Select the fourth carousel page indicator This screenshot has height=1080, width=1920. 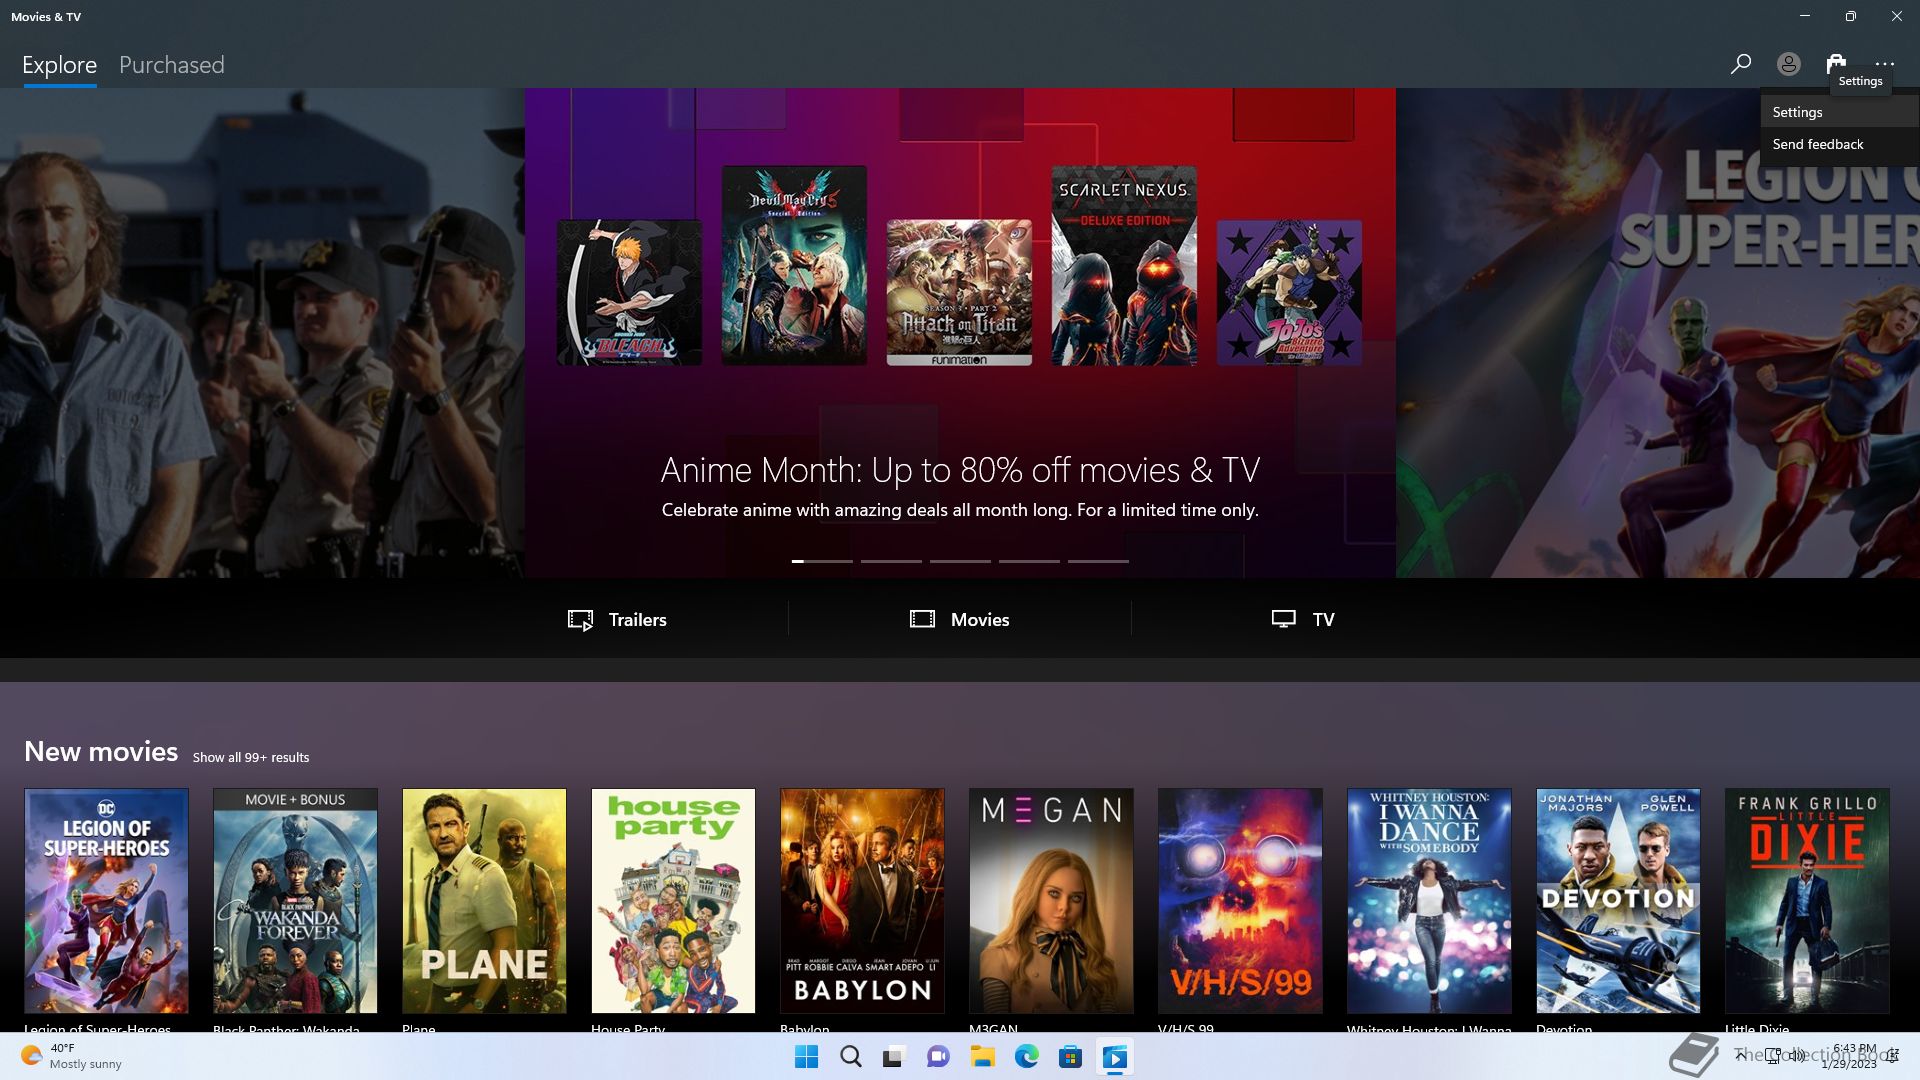click(1029, 561)
